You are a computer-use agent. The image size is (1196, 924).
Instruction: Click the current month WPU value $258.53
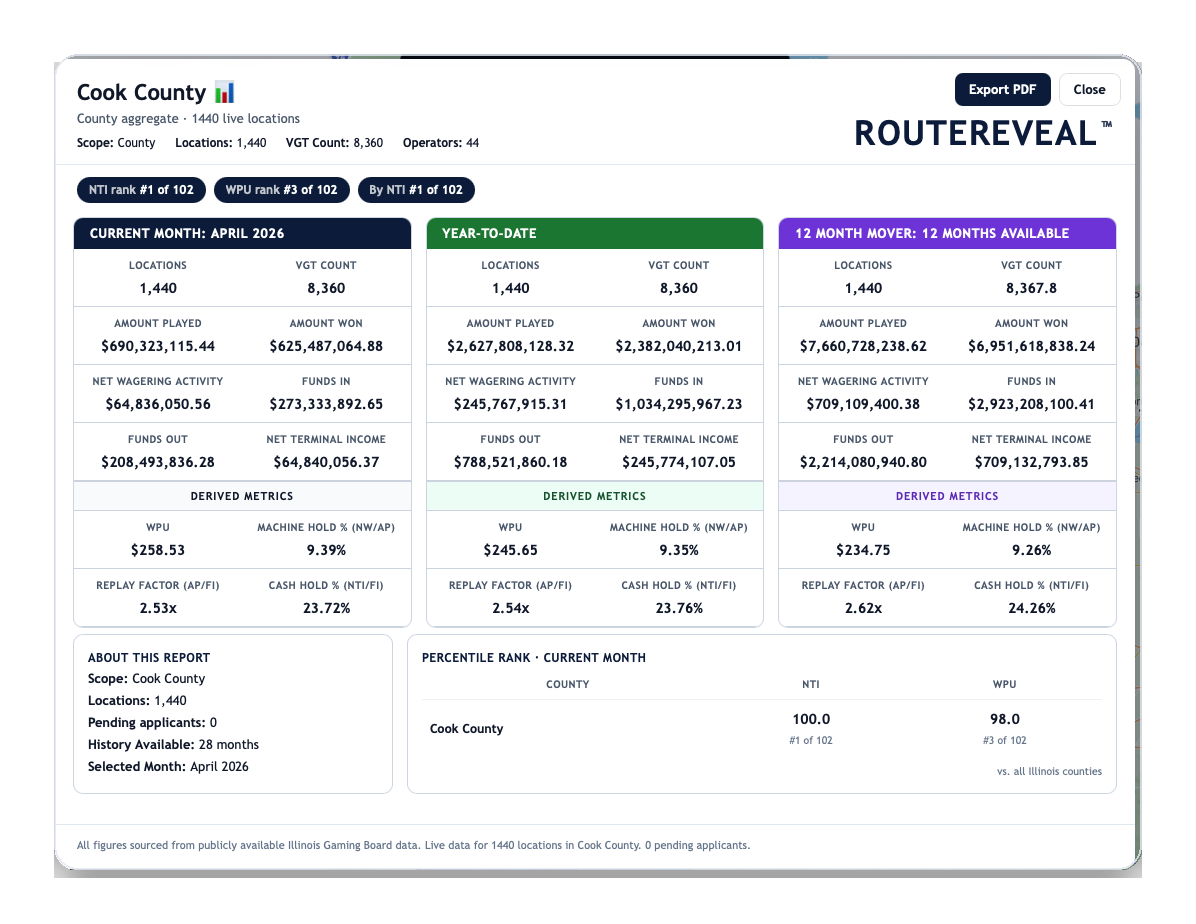[158, 550]
